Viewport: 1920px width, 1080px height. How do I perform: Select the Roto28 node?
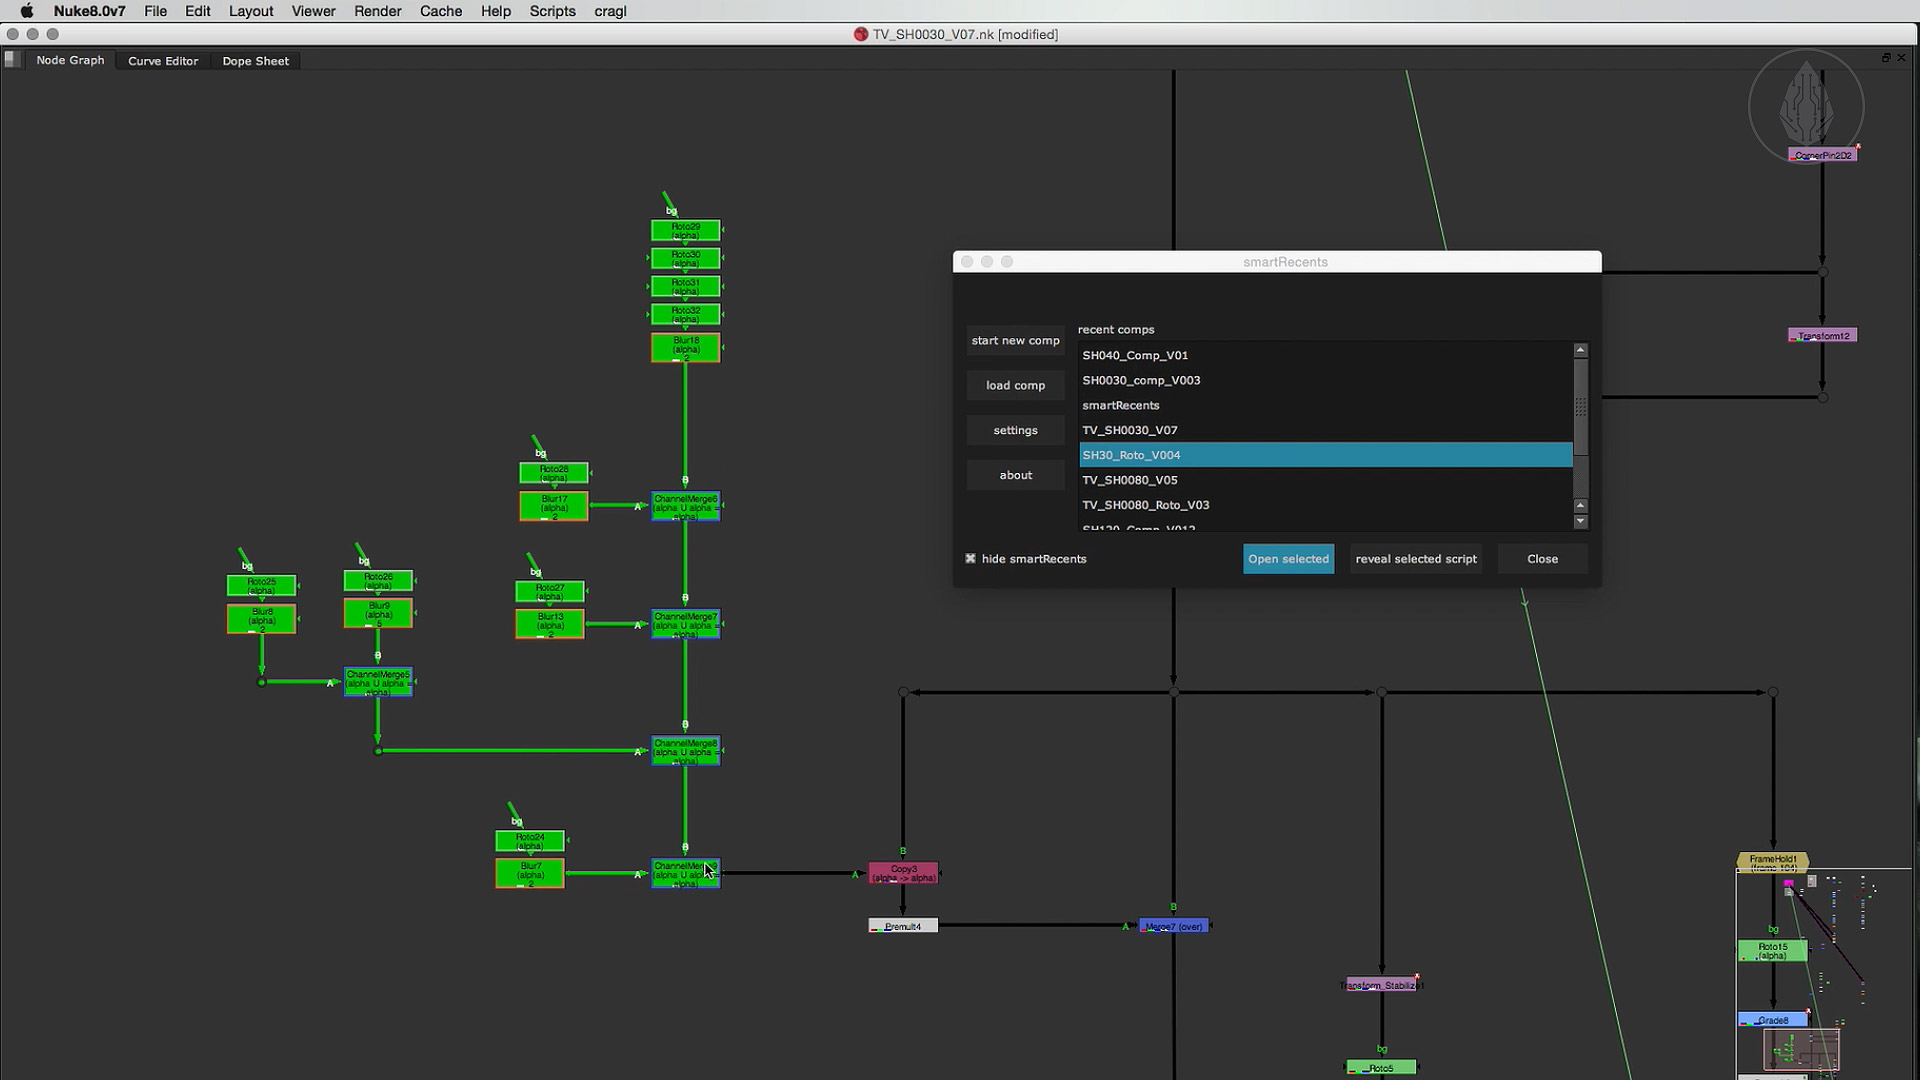(554, 473)
